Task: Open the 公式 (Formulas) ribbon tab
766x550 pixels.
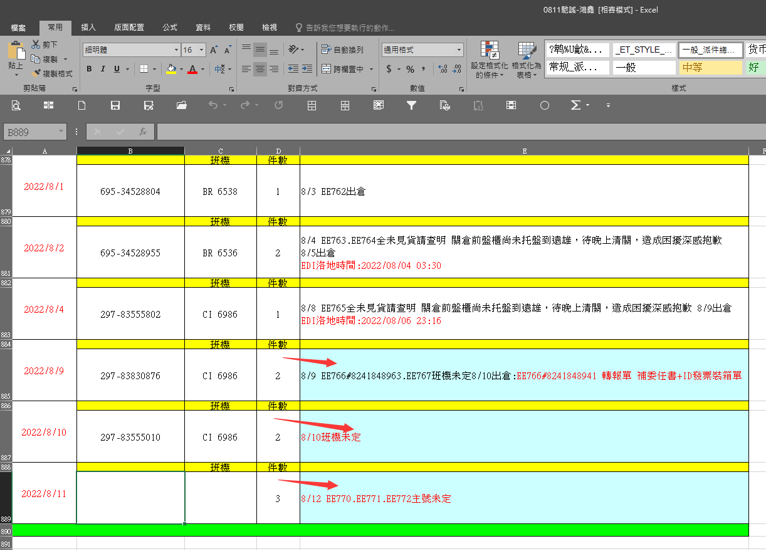Action: [169, 27]
